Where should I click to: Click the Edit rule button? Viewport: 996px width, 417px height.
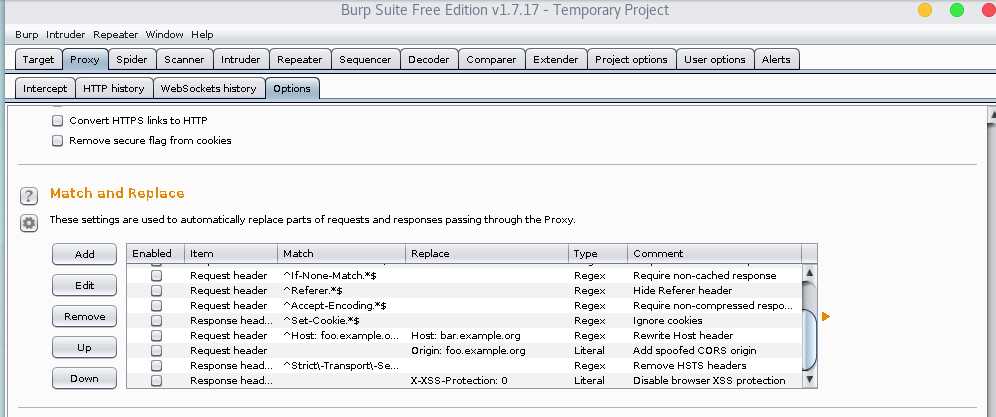pyautogui.click(x=84, y=285)
